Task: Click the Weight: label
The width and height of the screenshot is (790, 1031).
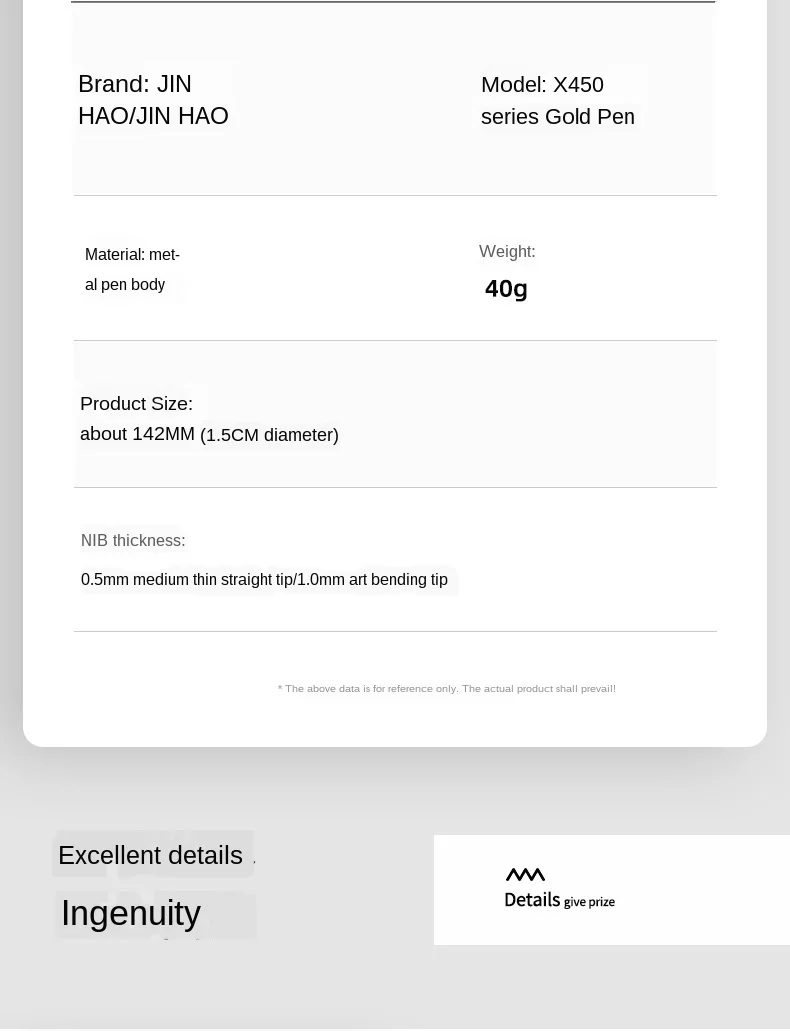Action: coord(507,251)
